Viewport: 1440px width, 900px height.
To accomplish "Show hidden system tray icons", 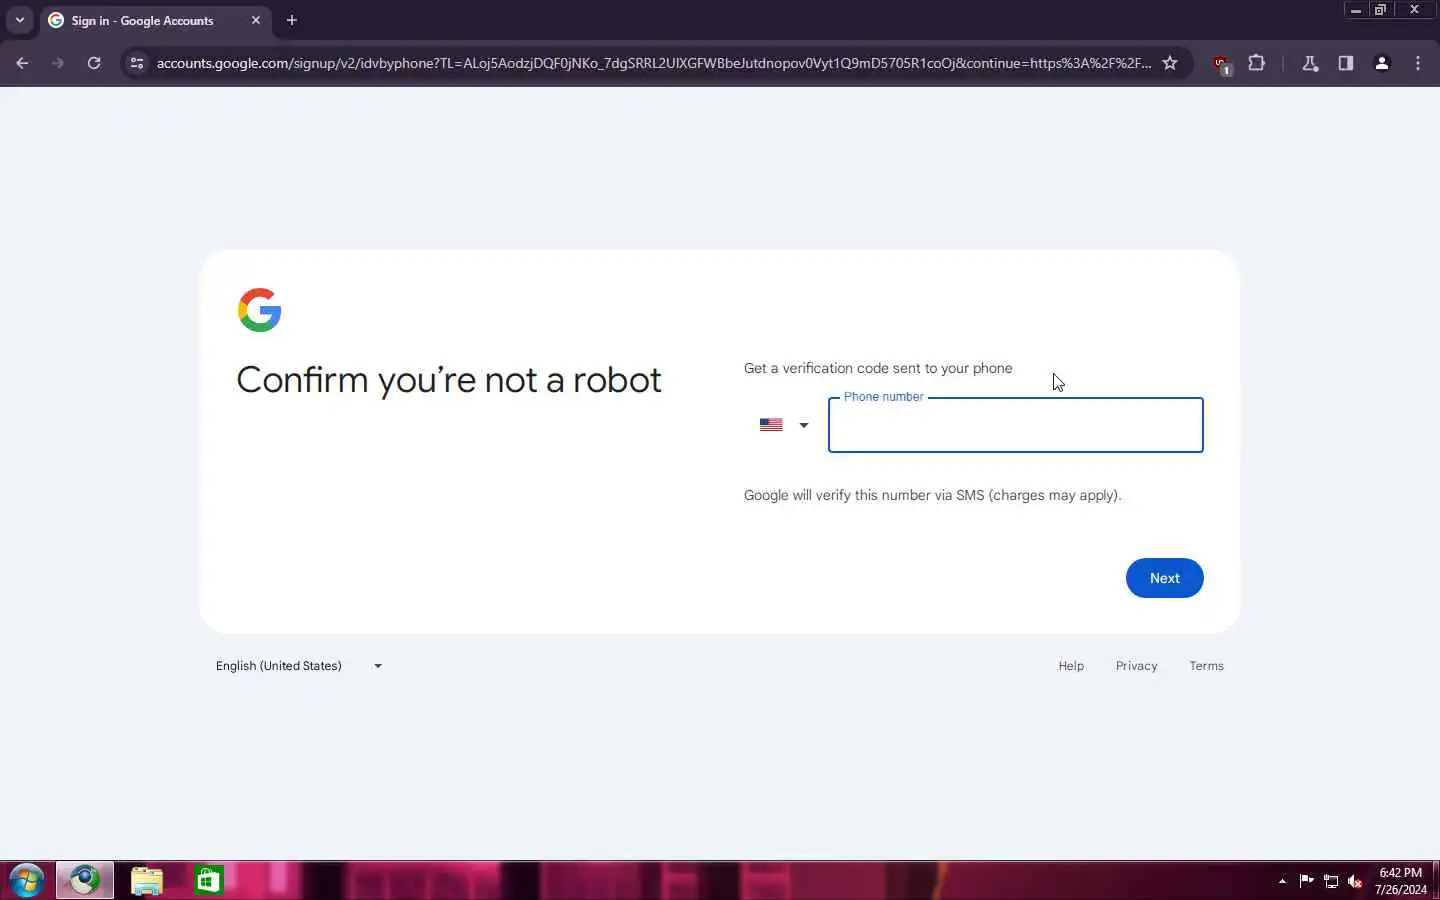I will pos(1282,881).
